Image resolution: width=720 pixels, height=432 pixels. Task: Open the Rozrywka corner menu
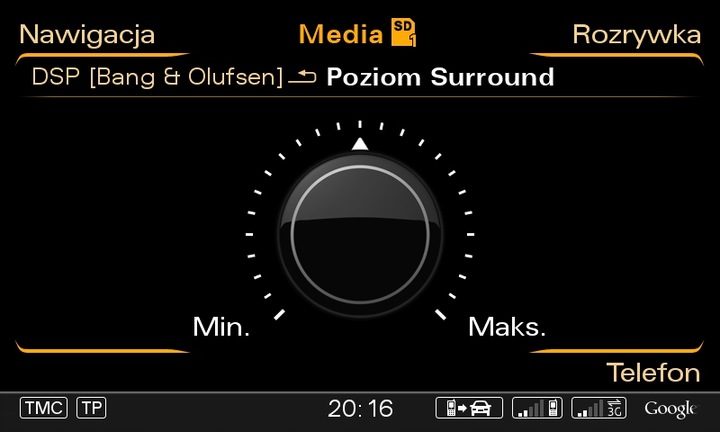tap(636, 35)
